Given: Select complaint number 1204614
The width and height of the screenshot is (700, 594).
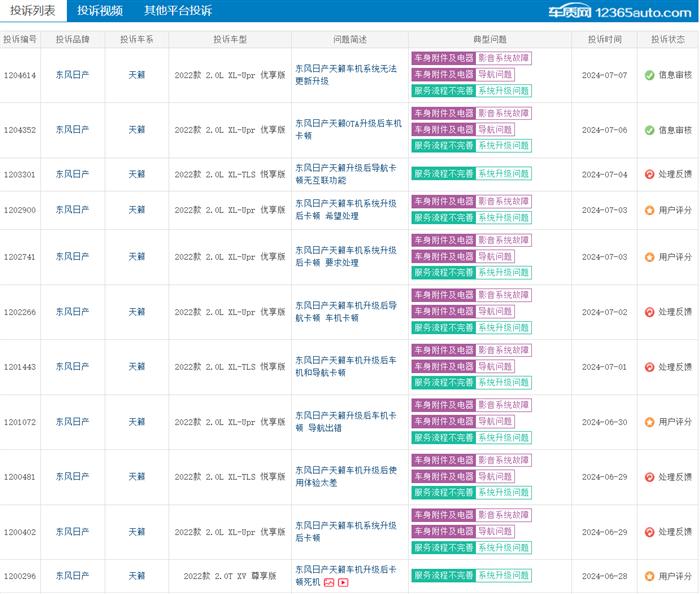Looking at the screenshot, I should (20, 75).
